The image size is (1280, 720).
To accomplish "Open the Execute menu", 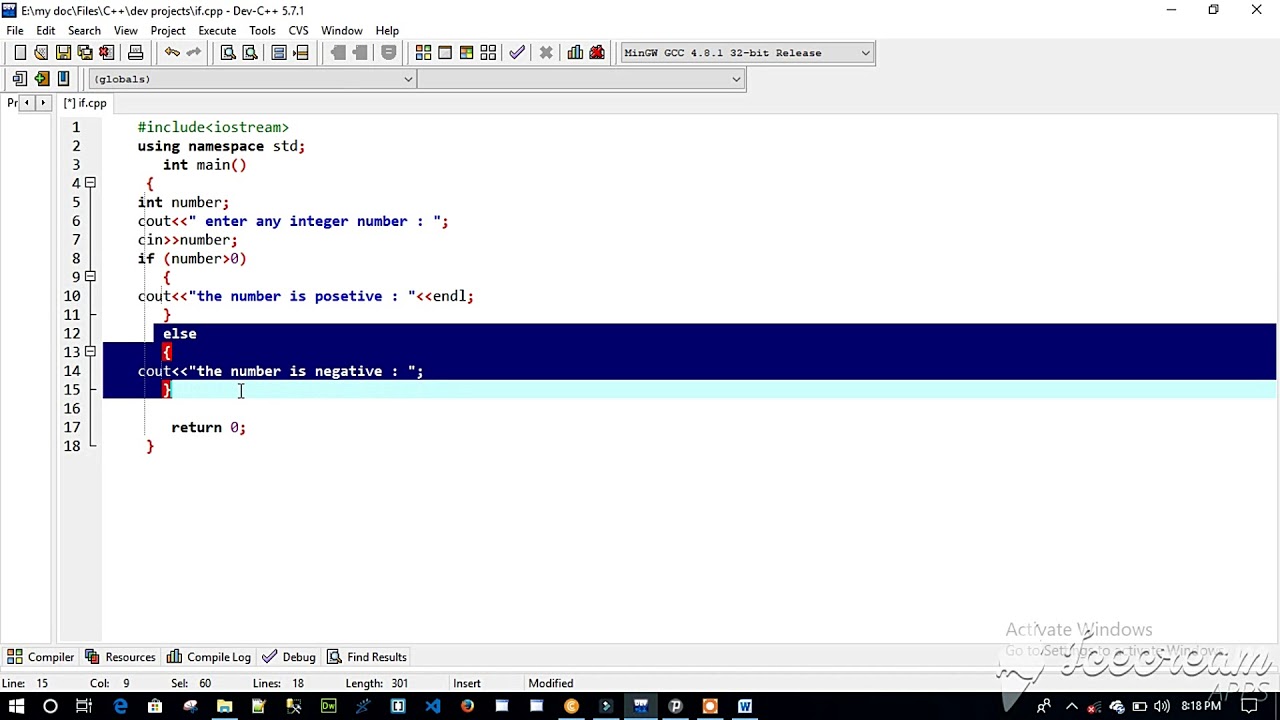I will (217, 31).
